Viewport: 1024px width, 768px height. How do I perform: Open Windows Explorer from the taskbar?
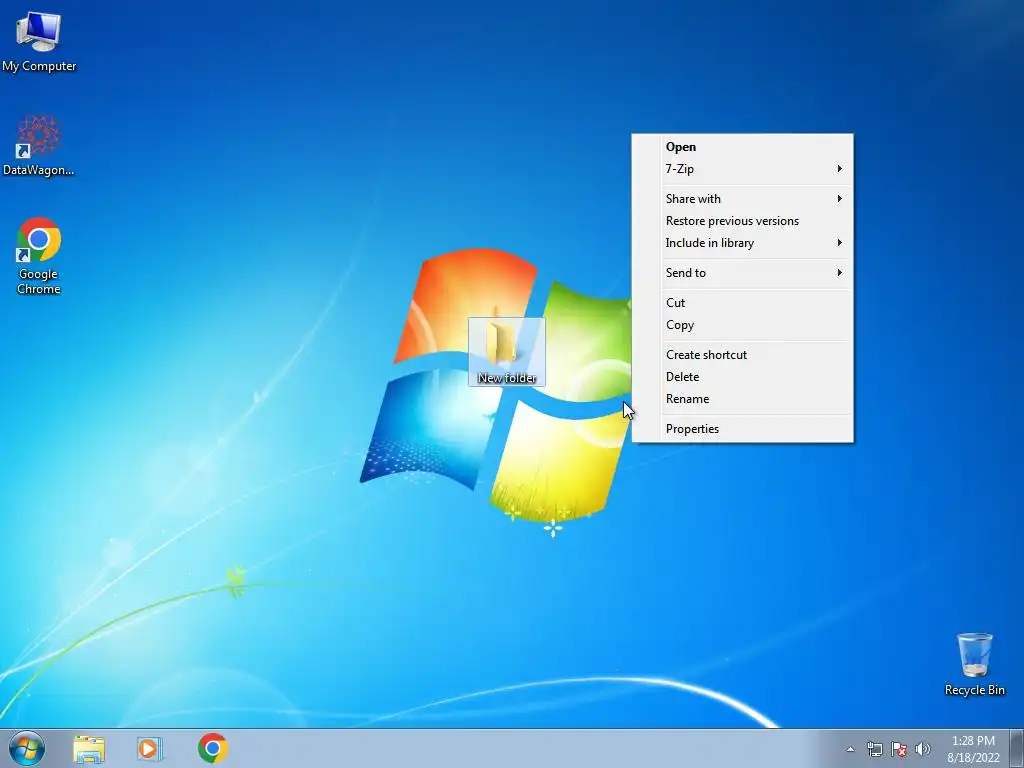click(x=89, y=748)
